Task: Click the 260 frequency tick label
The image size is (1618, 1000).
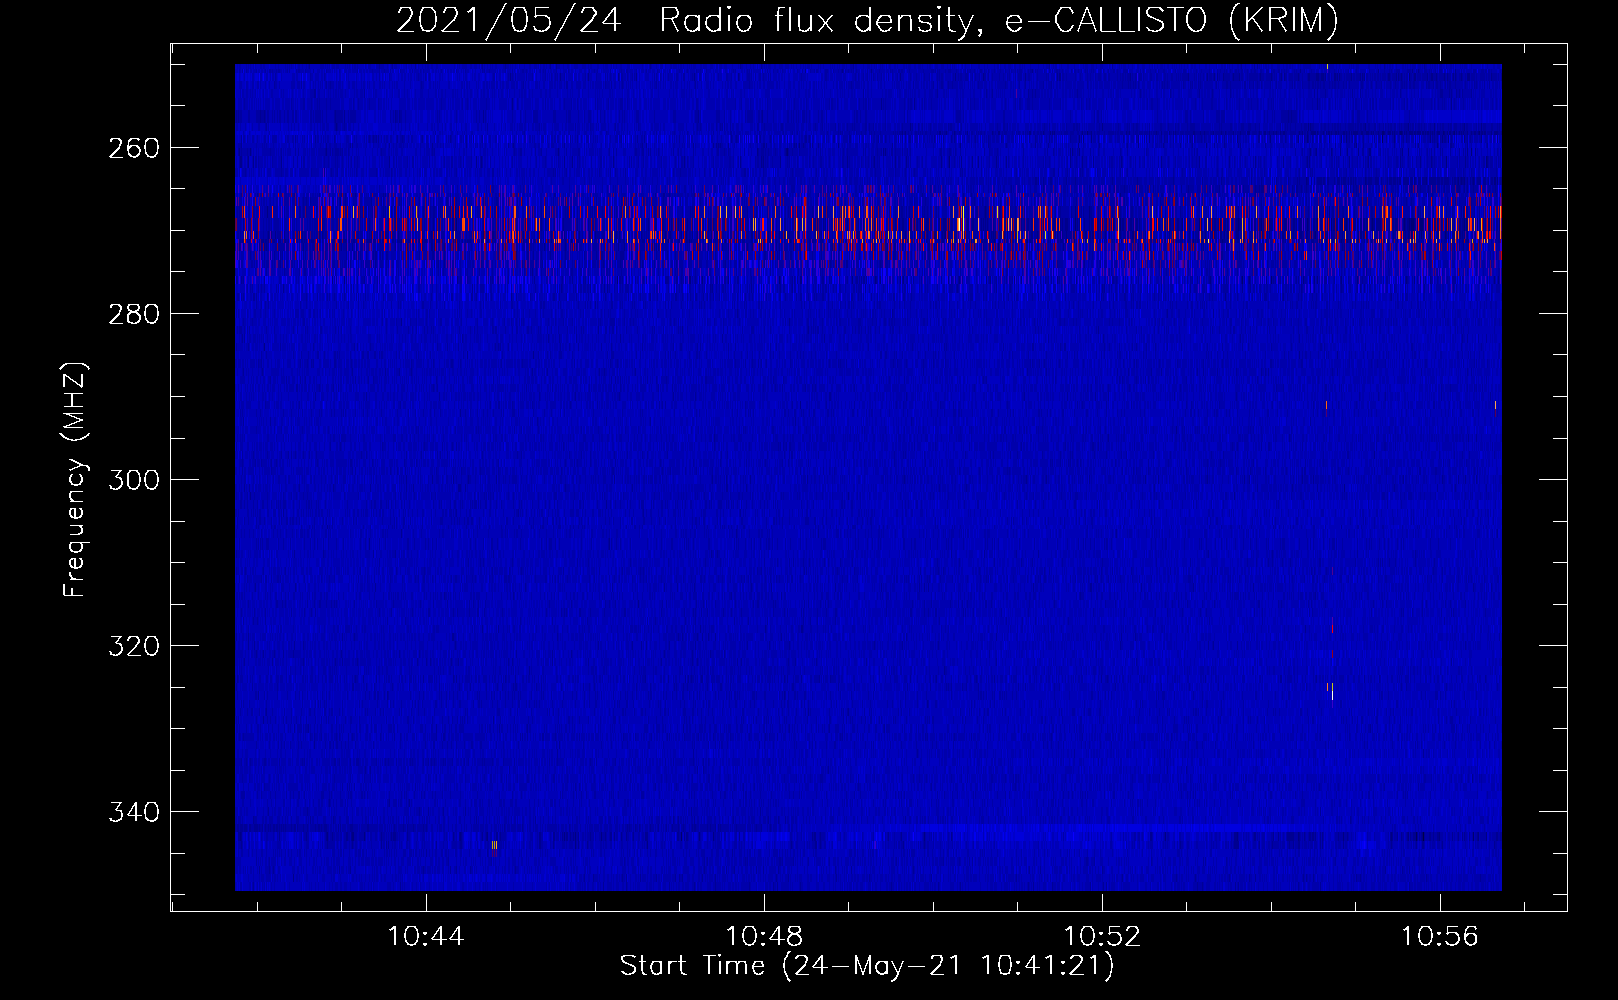Action: click(x=134, y=148)
